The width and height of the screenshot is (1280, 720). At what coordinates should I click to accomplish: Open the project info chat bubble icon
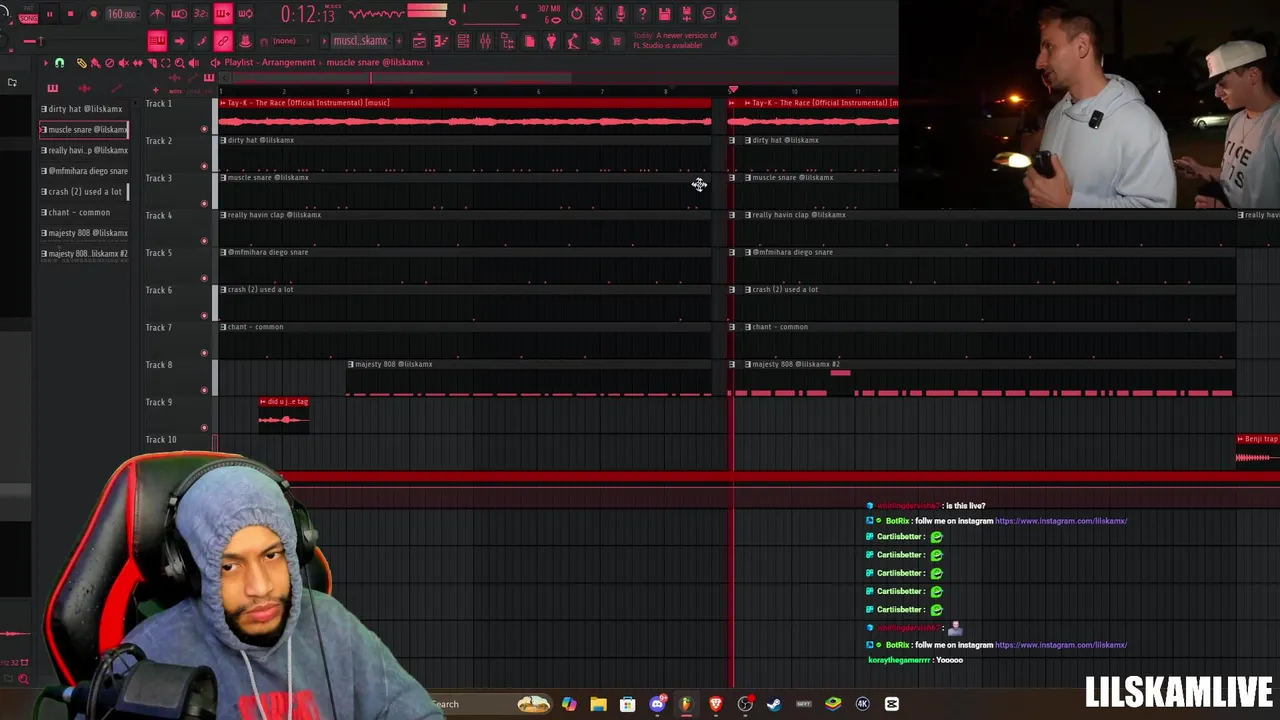click(x=709, y=14)
